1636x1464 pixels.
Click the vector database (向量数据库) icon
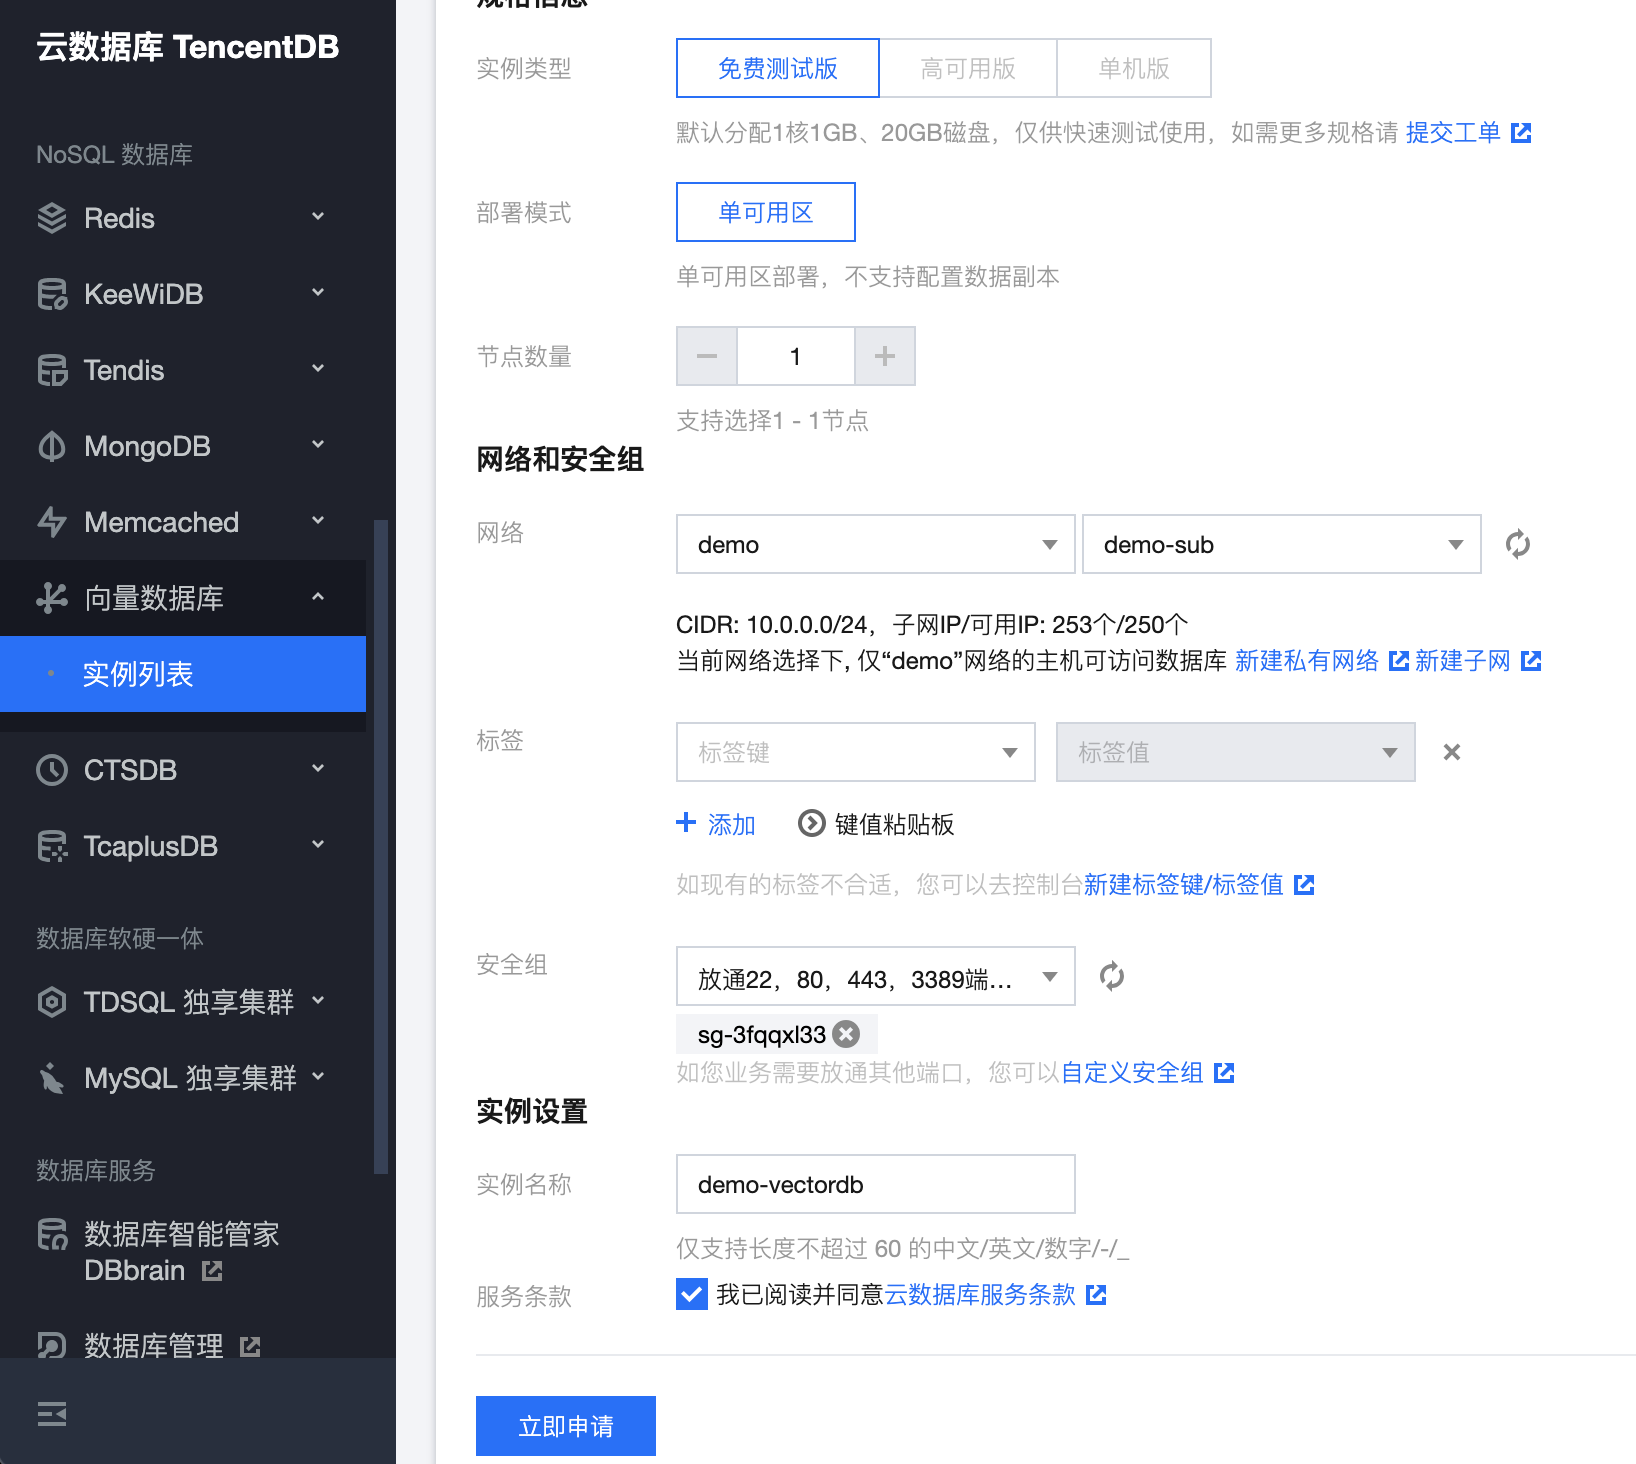(x=52, y=598)
